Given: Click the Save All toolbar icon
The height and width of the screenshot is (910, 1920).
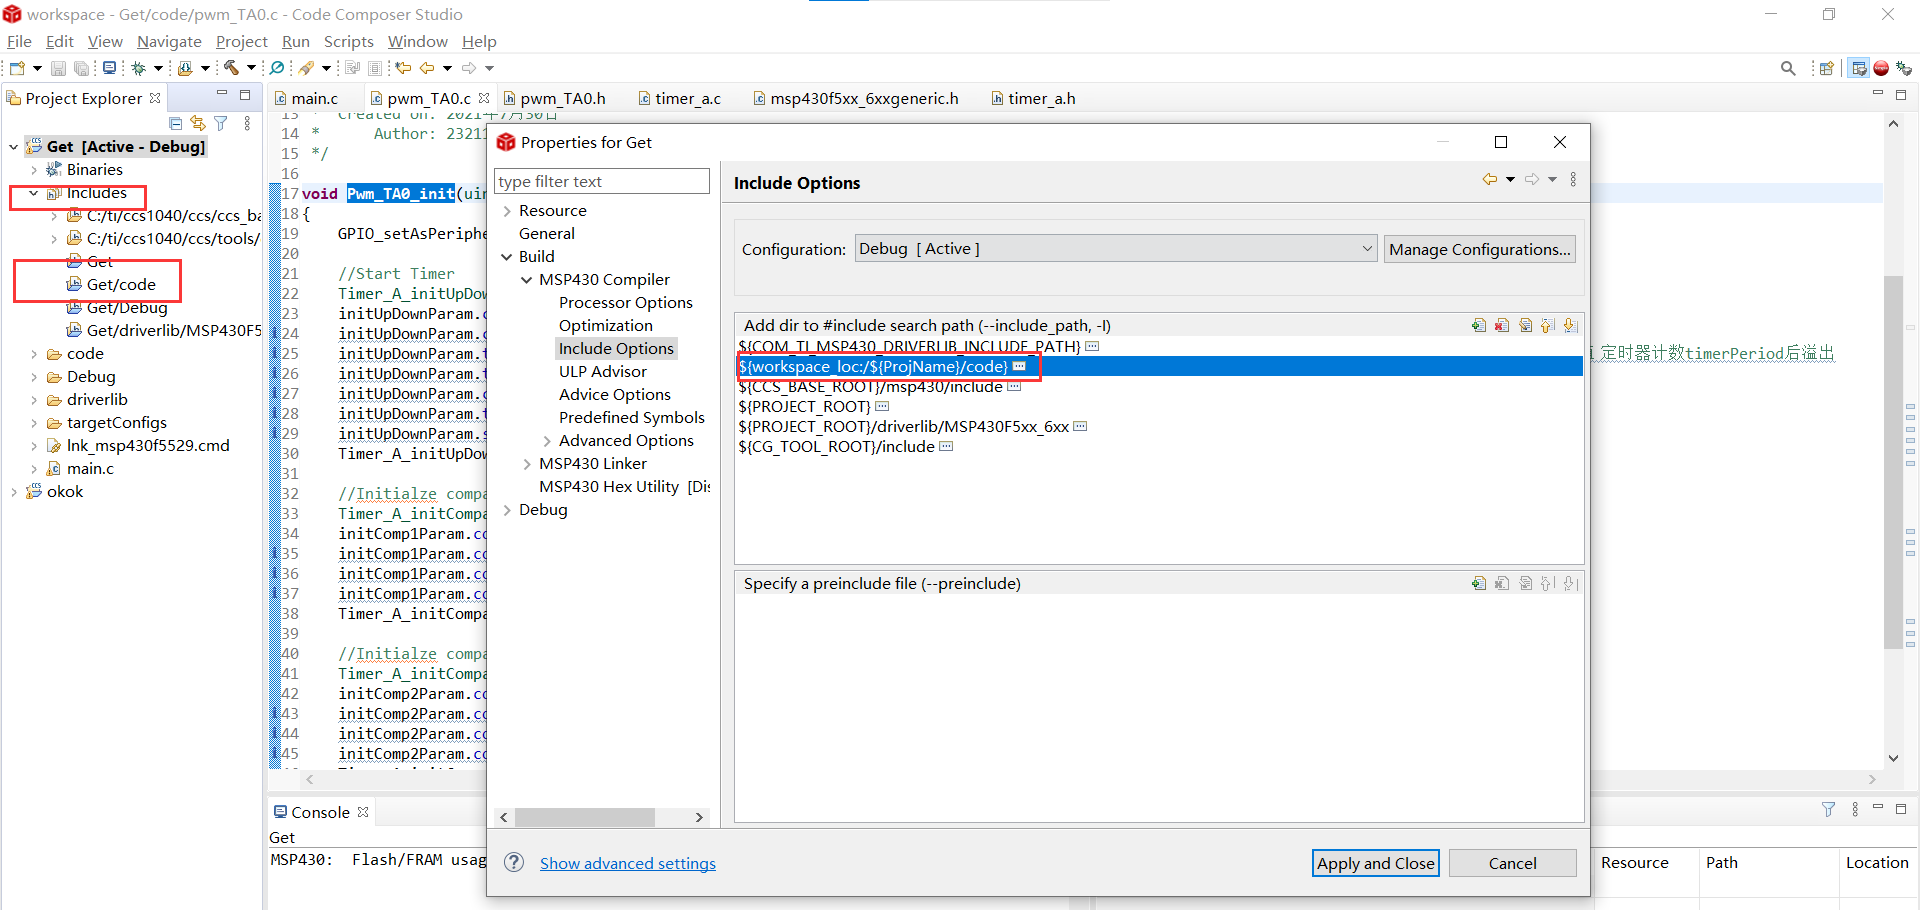Looking at the screenshot, I should [79, 67].
